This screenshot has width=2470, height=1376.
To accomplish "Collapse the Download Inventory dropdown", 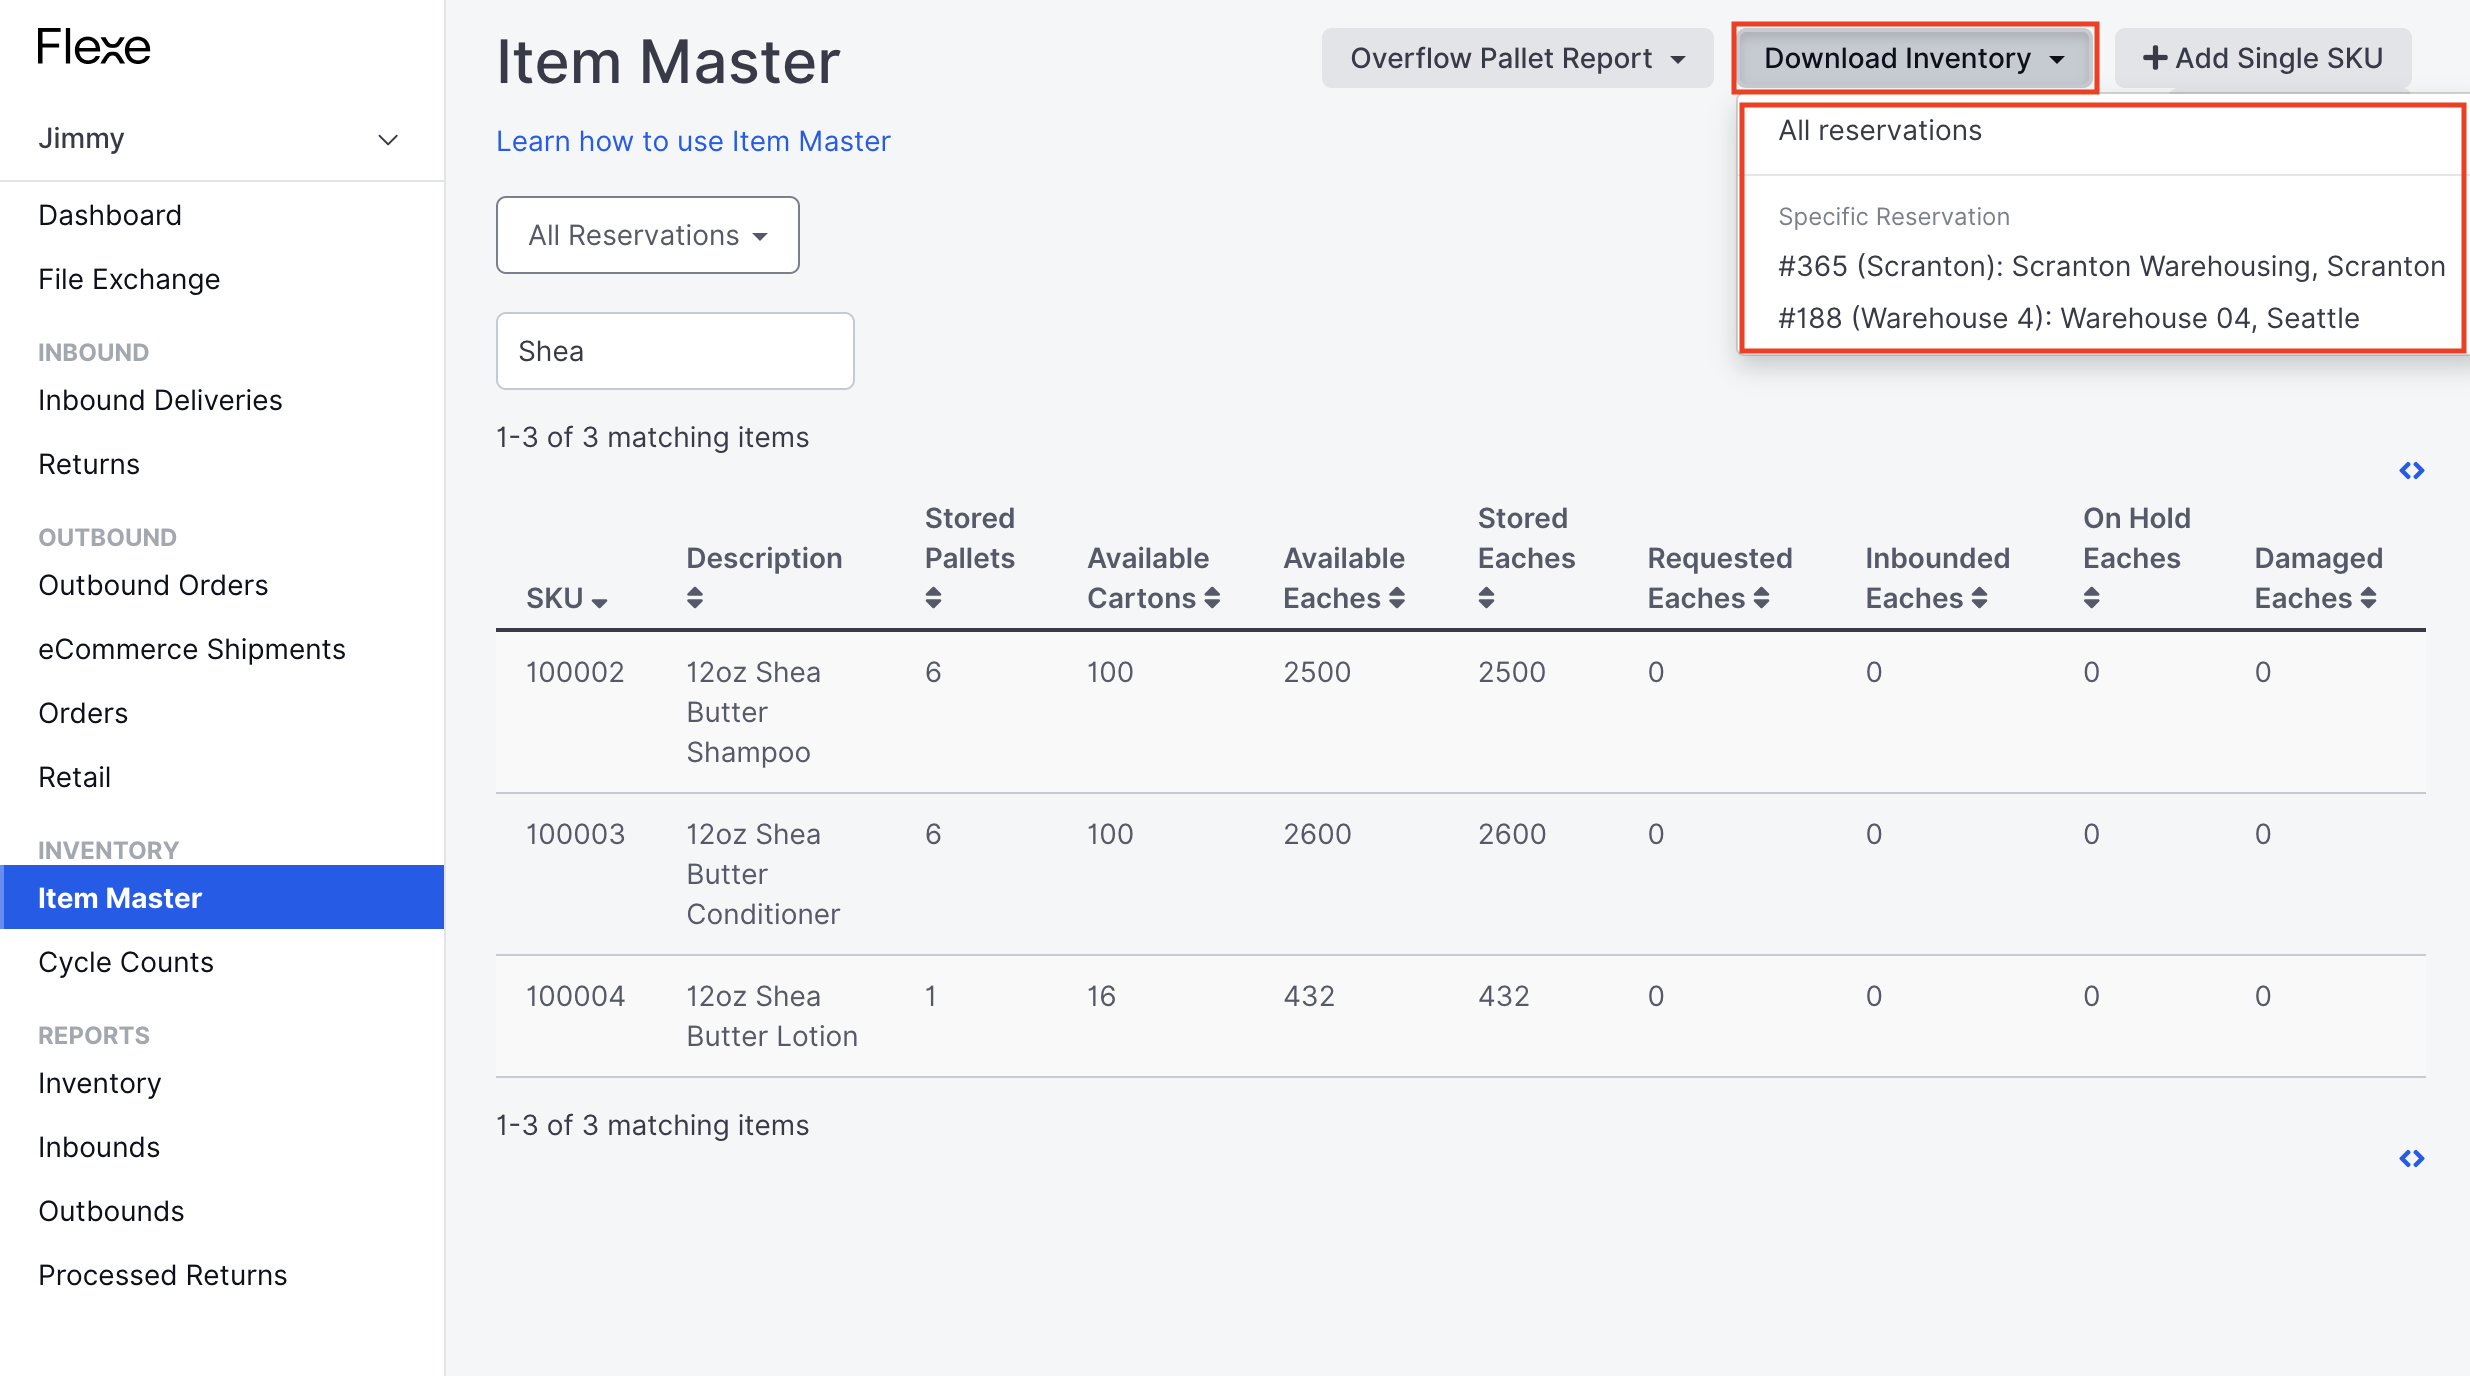I will coord(1914,58).
